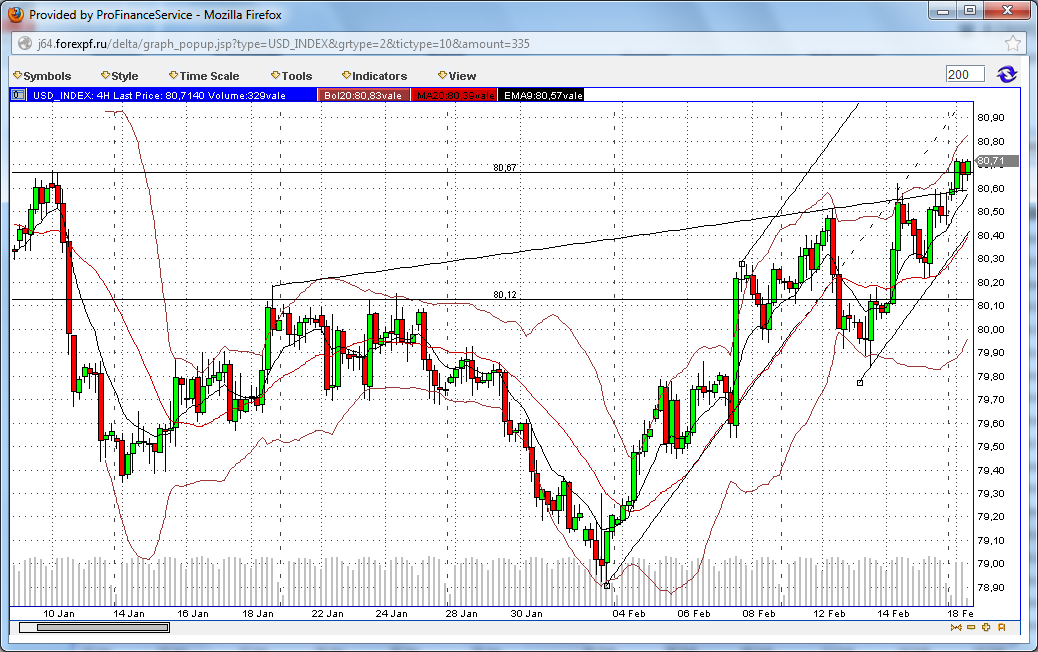Click the MA20 red indicator label
The height and width of the screenshot is (652, 1038).
pos(454,95)
